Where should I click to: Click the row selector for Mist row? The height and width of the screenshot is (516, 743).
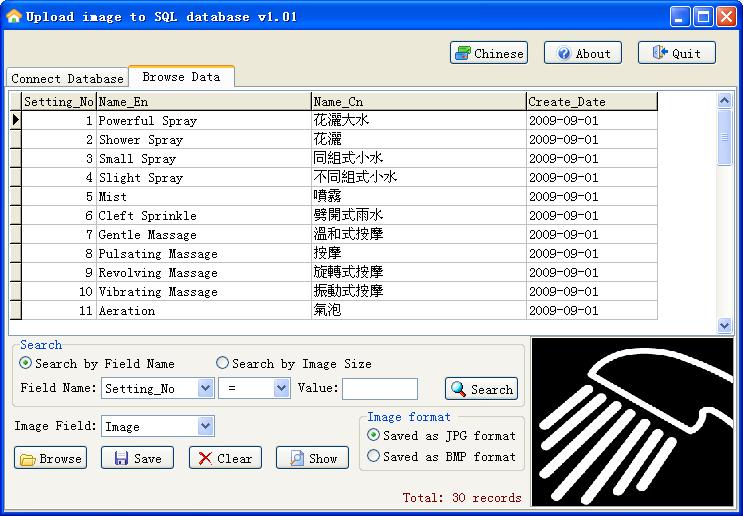point(16,196)
